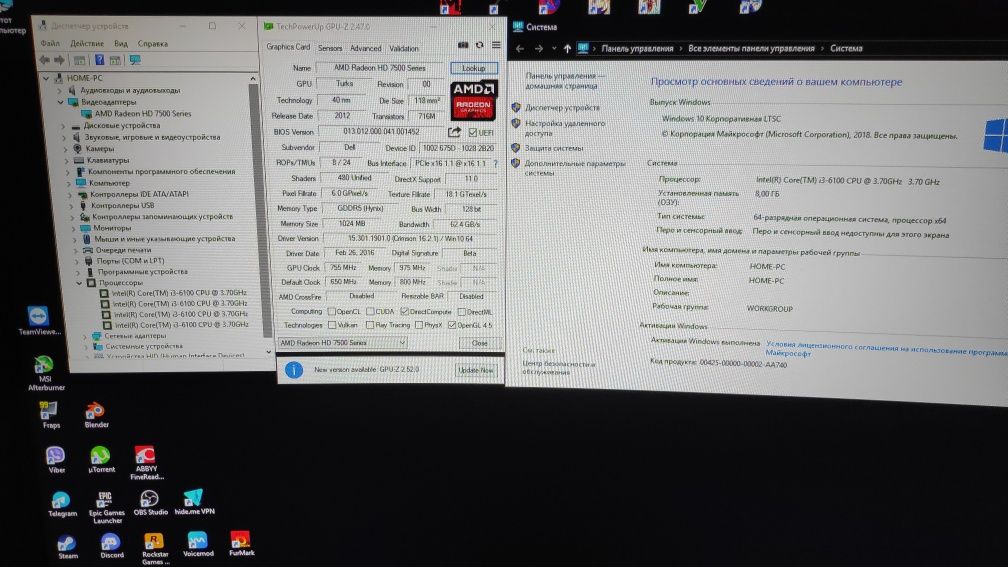Click the GPU-Z screenshot camera icon
The height and width of the screenshot is (567, 1008).
tap(463, 45)
